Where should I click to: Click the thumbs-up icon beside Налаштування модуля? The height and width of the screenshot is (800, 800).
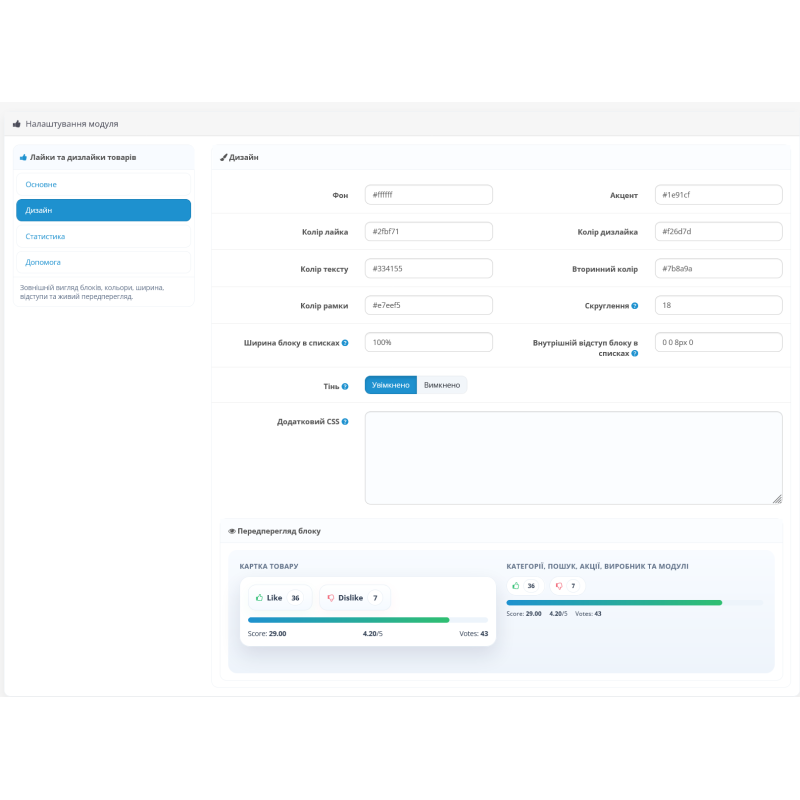pyautogui.click(x=16, y=124)
